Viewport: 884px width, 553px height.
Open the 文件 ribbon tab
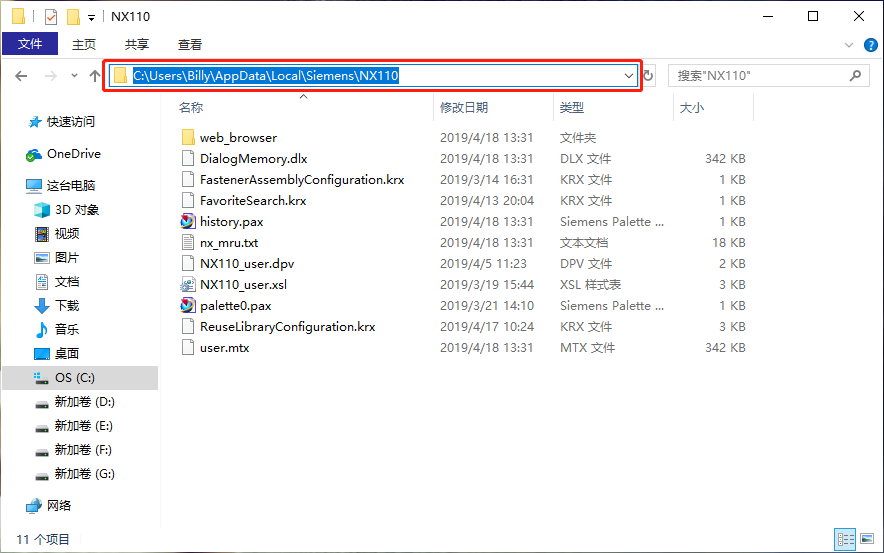pos(30,44)
